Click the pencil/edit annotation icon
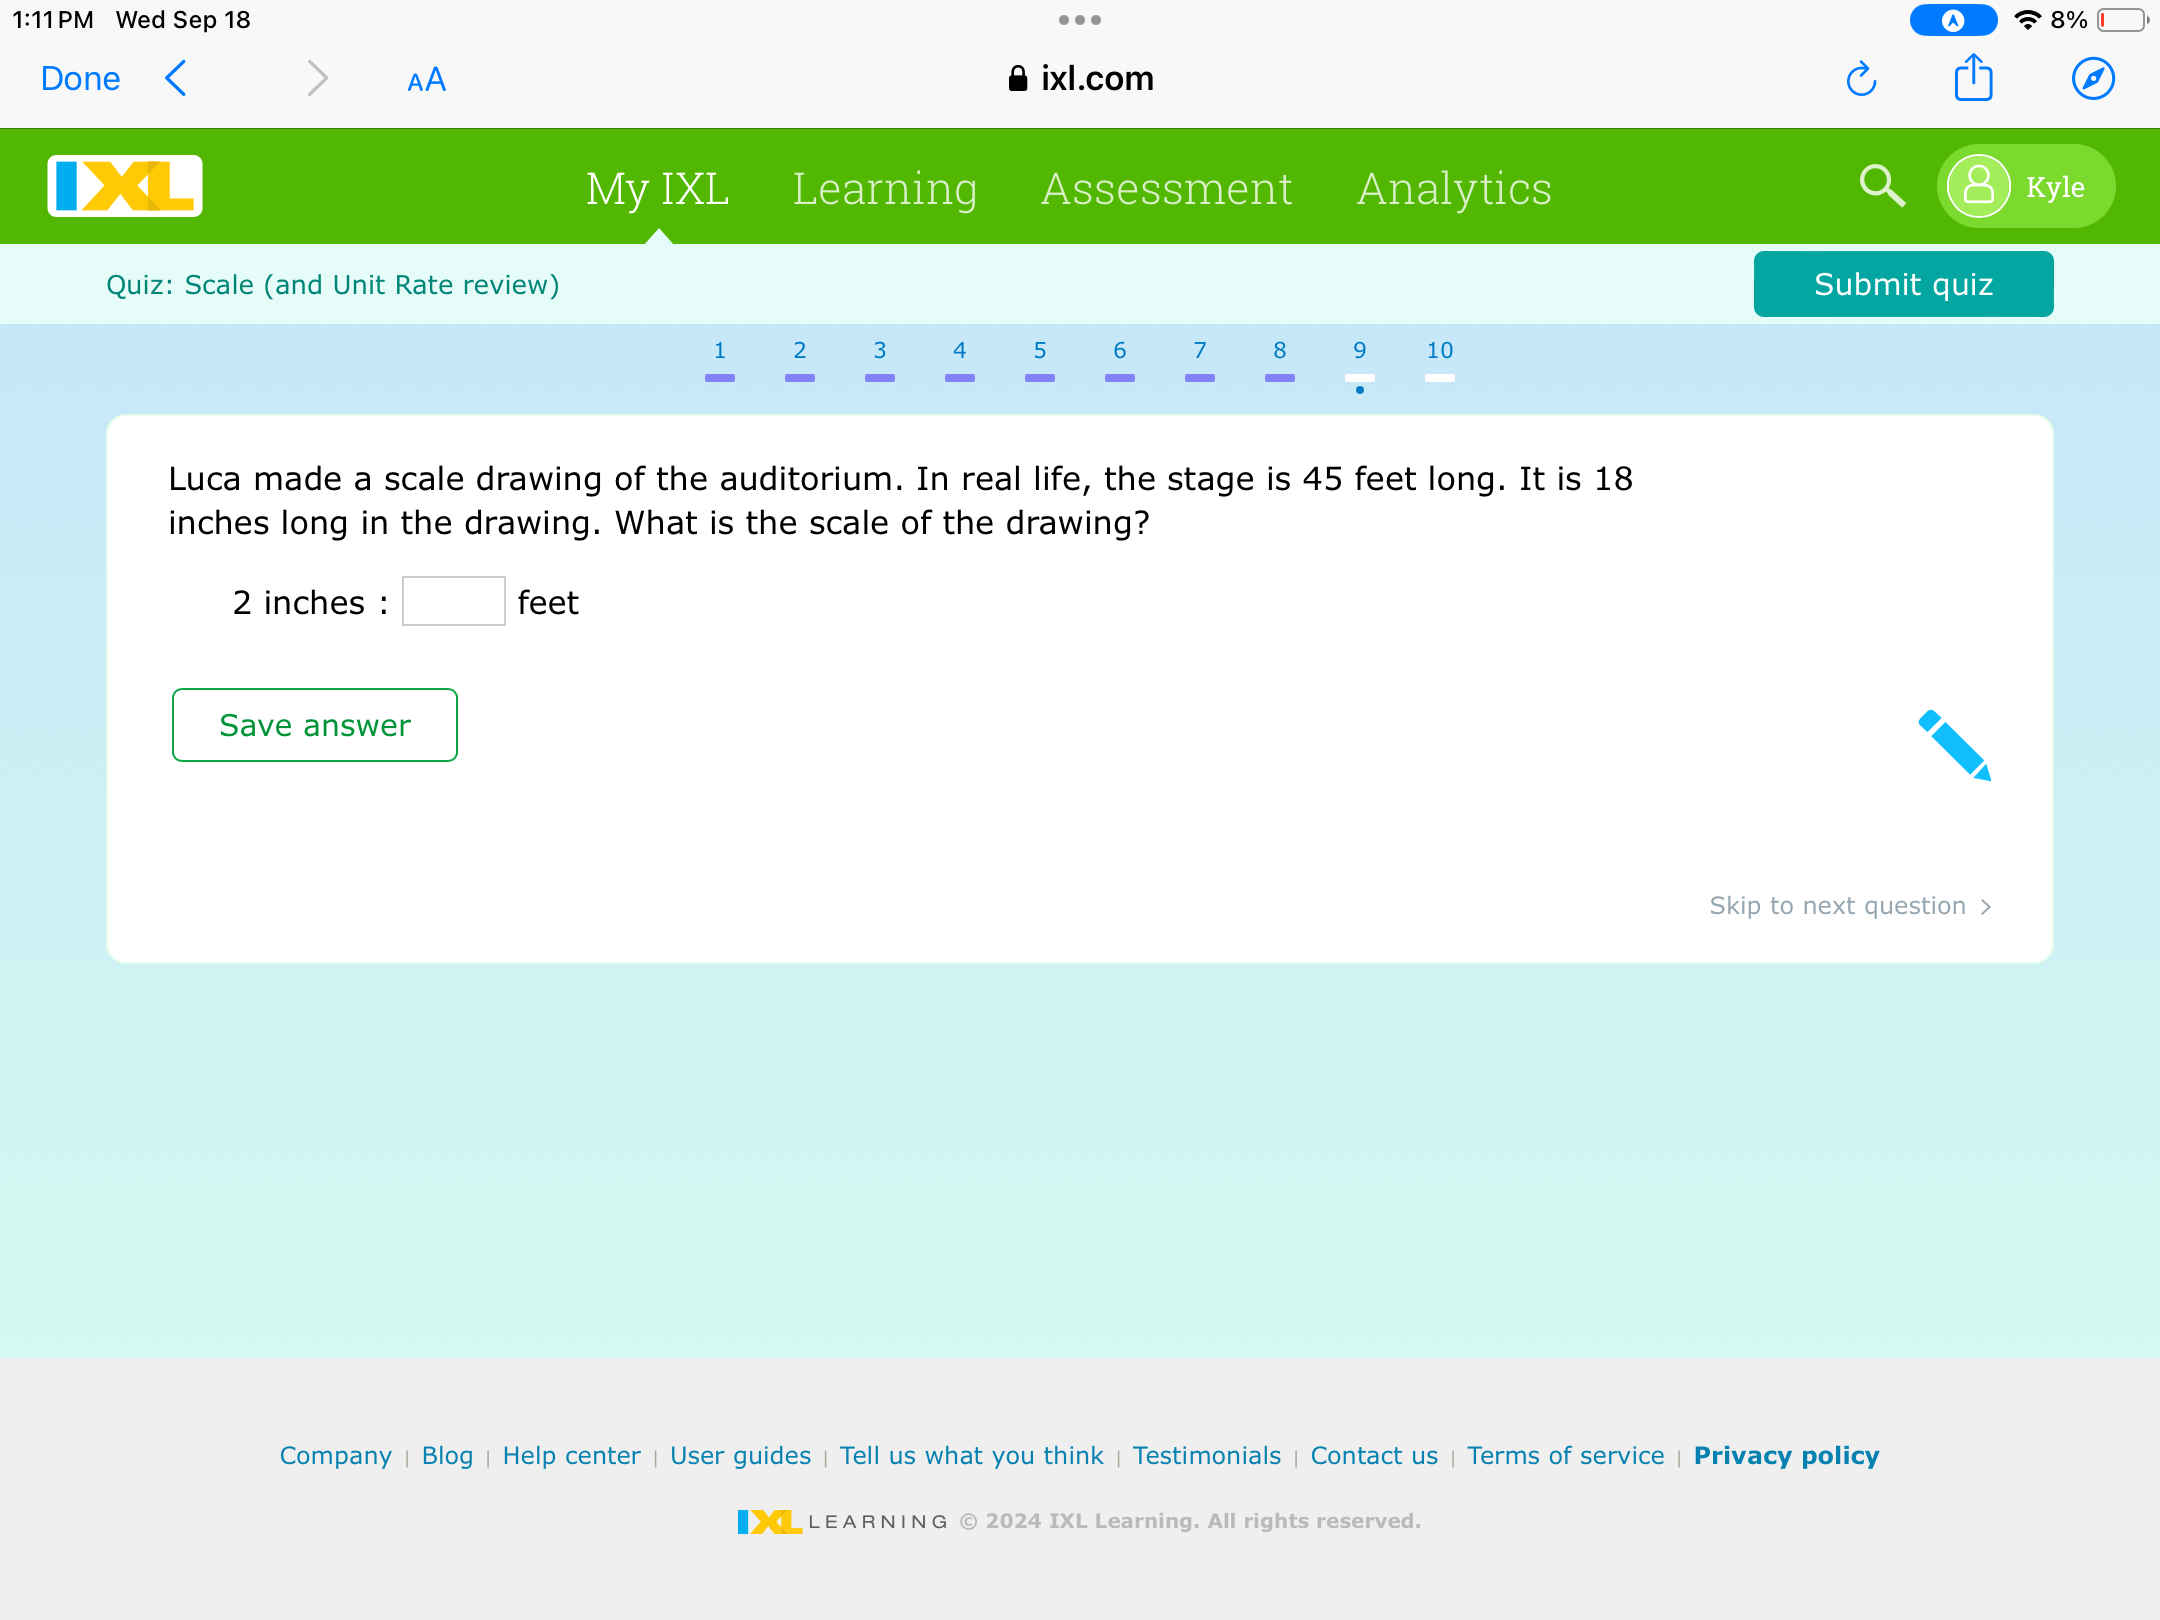The image size is (2160, 1620). [x=1953, y=742]
